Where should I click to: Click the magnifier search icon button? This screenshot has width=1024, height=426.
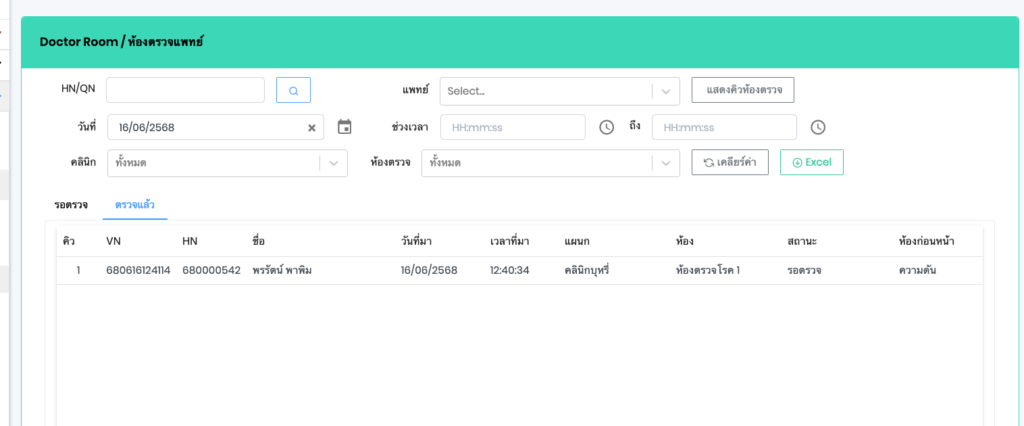[293, 90]
